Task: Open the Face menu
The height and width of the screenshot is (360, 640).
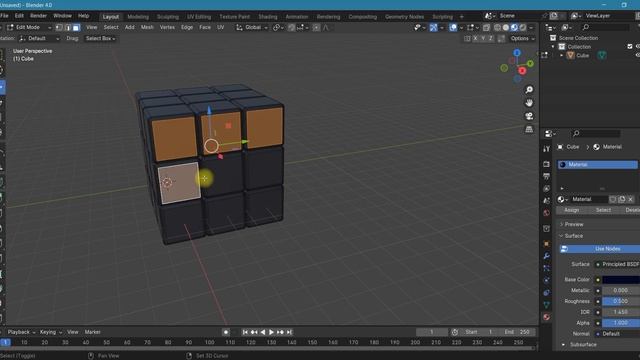Action: point(205,27)
